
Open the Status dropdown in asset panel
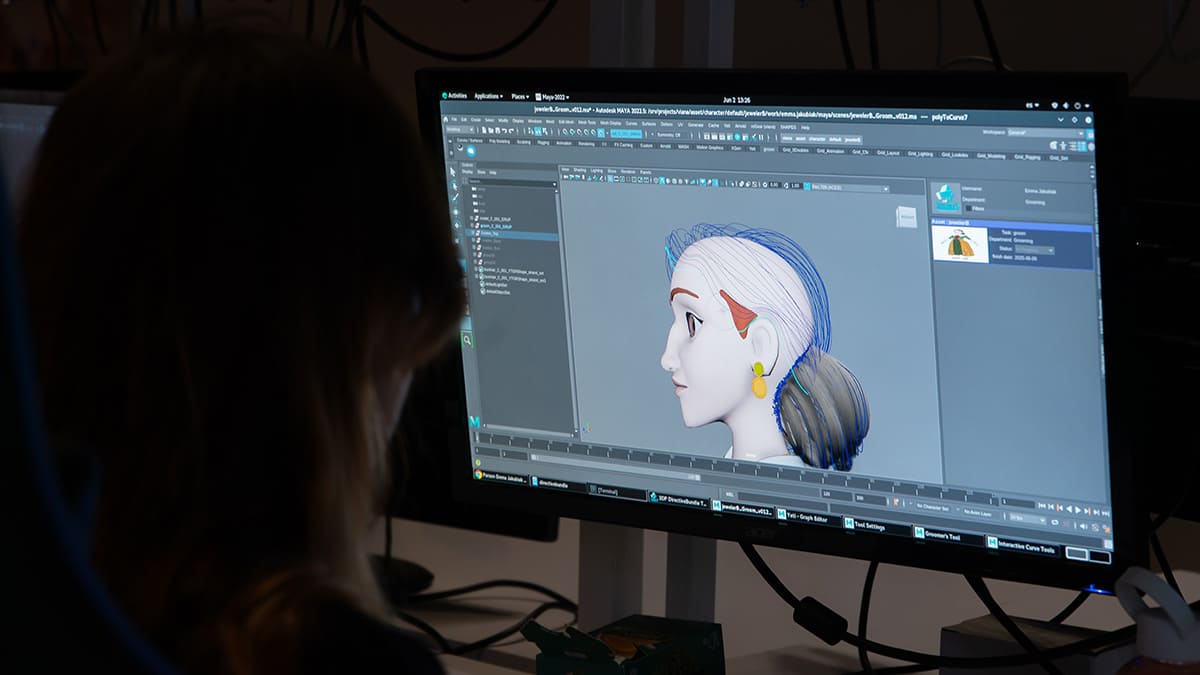point(1035,249)
